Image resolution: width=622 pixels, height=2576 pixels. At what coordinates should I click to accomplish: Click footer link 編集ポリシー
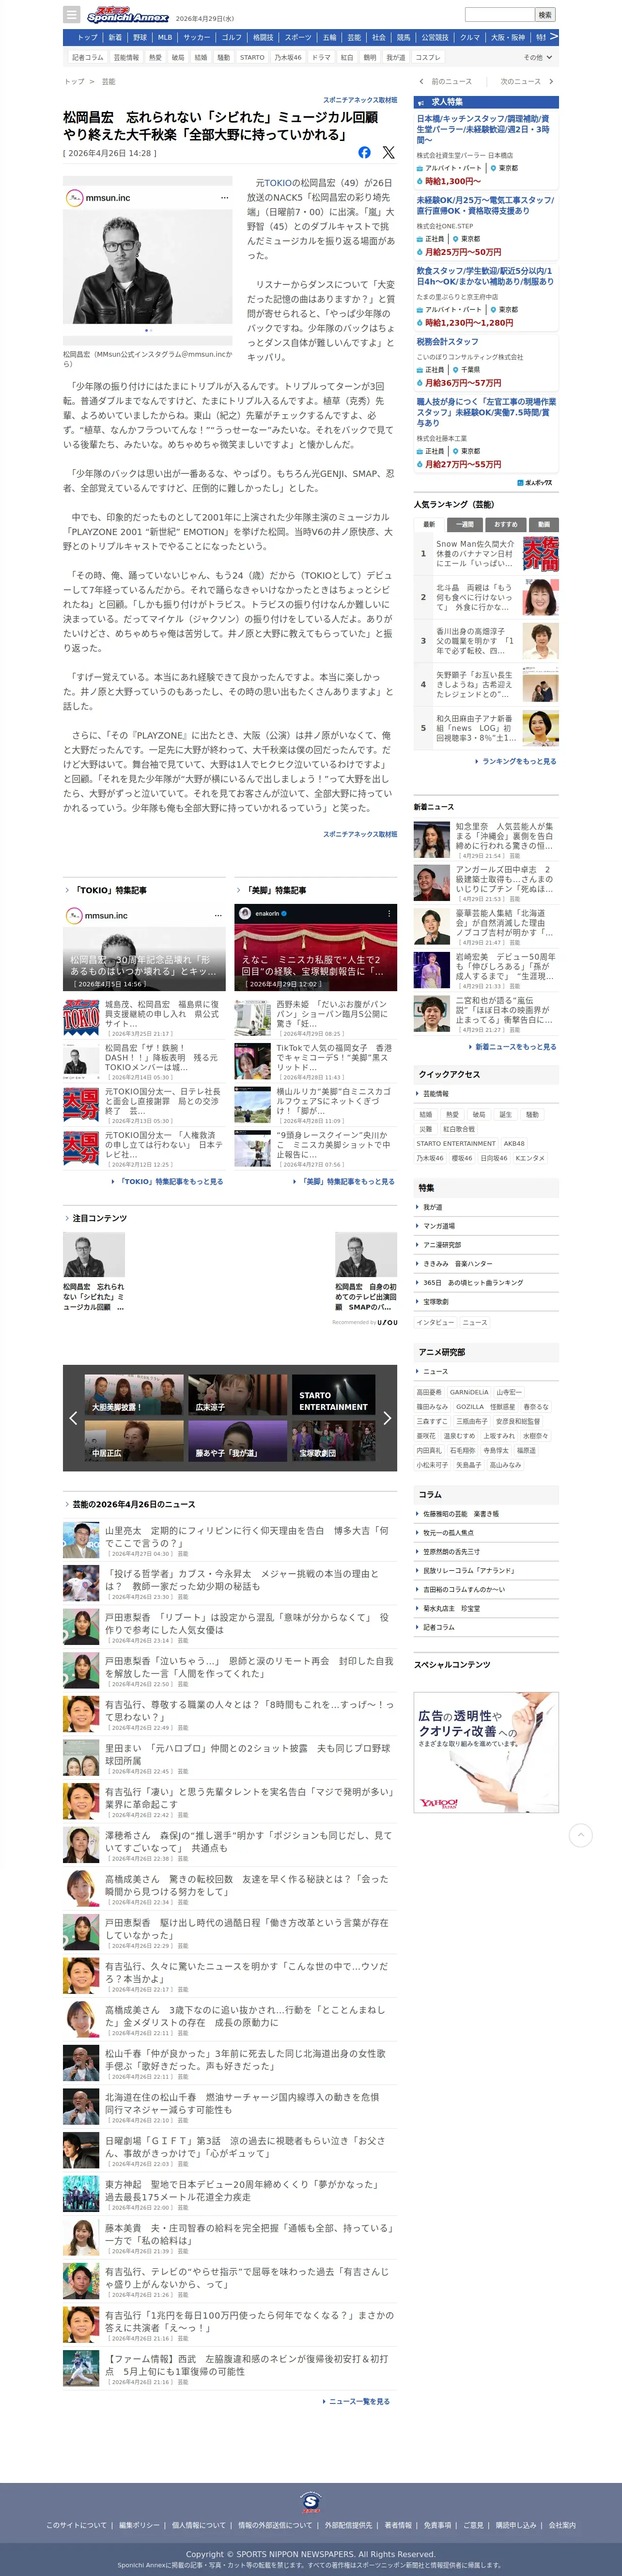point(139,2525)
